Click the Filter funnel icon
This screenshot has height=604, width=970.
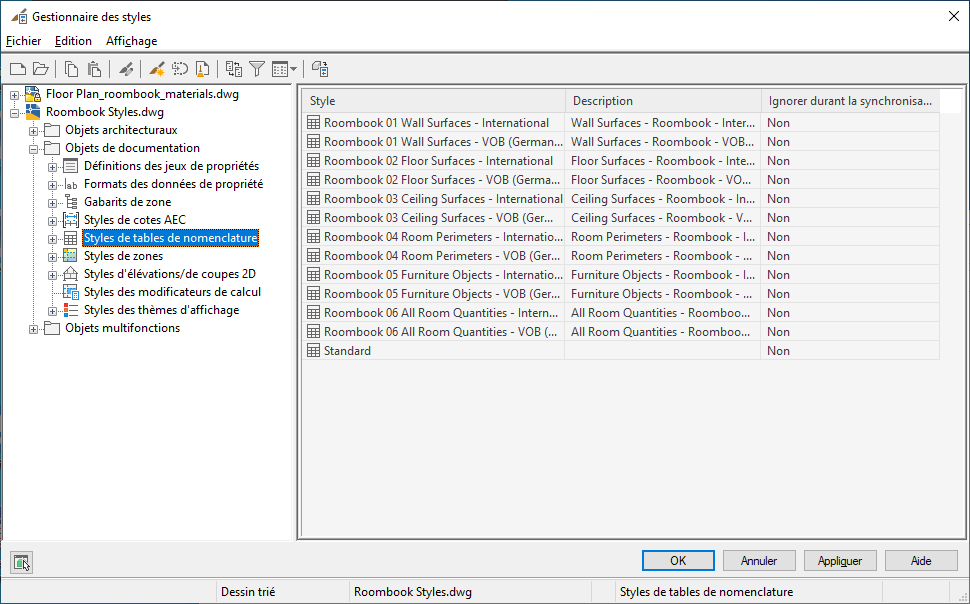click(257, 69)
